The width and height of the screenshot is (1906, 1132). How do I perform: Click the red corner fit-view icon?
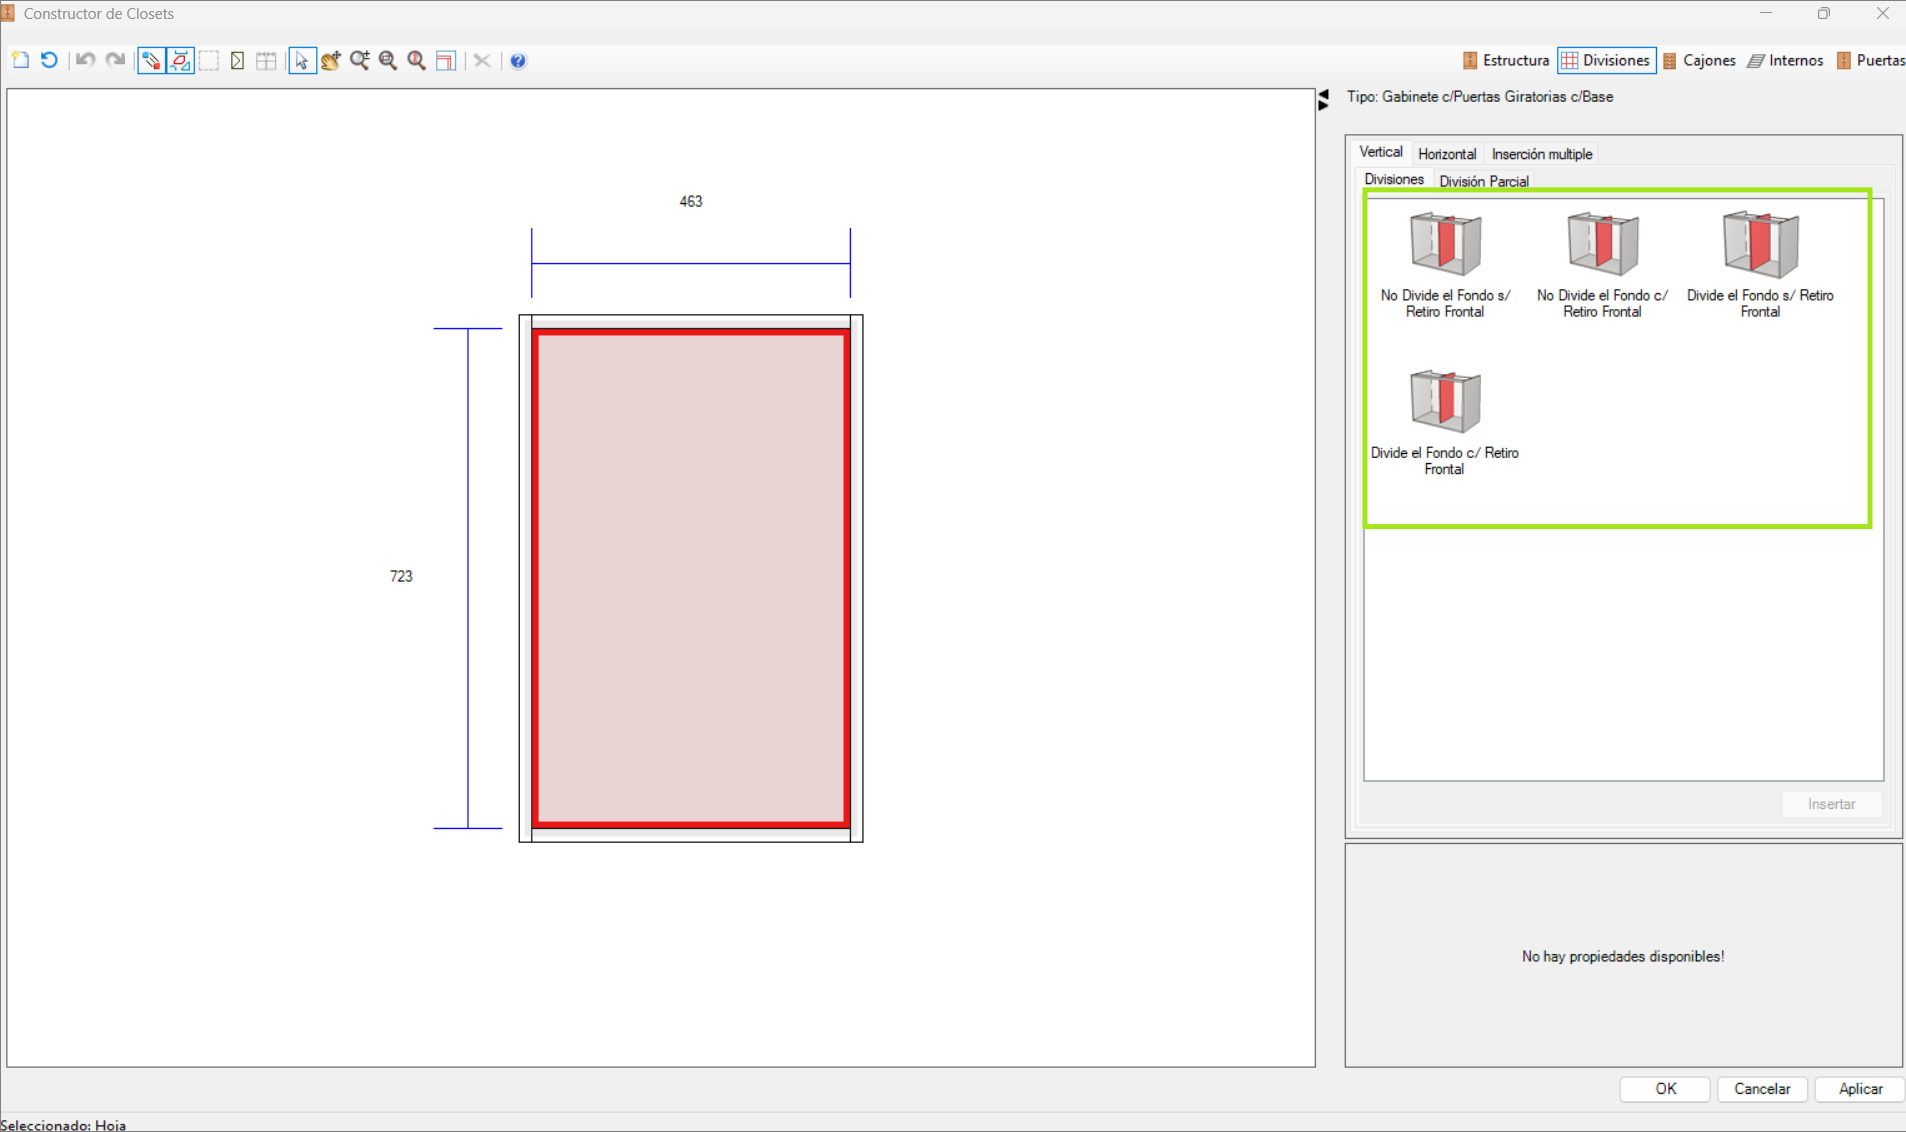[446, 60]
